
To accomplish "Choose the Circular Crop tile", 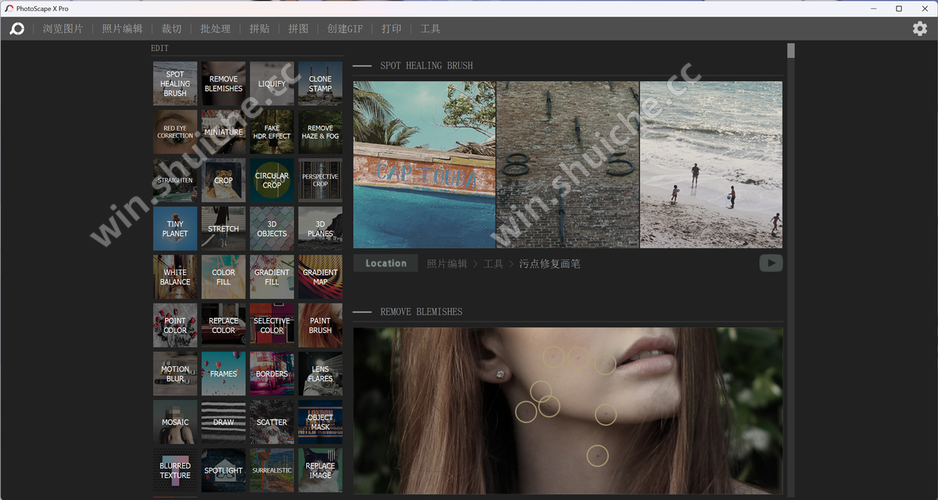I will tap(272, 180).
